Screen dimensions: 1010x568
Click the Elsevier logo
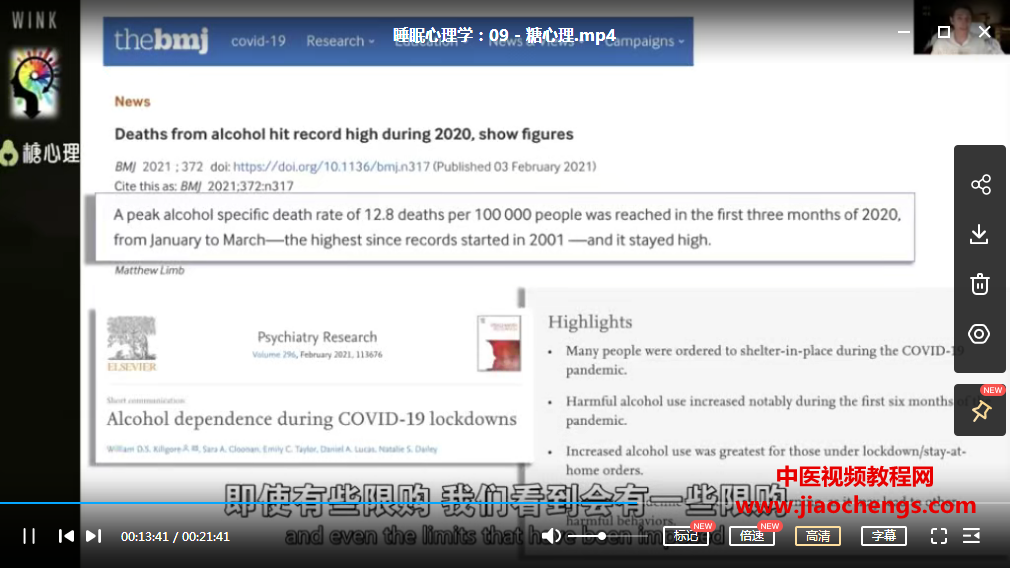pos(131,344)
